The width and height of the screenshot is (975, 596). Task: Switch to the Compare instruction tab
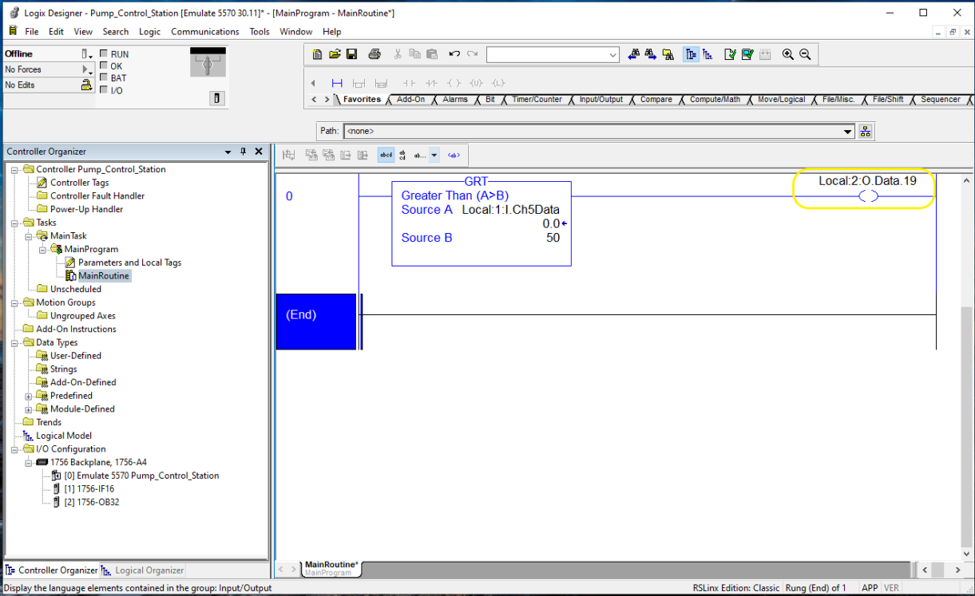point(656,100)
